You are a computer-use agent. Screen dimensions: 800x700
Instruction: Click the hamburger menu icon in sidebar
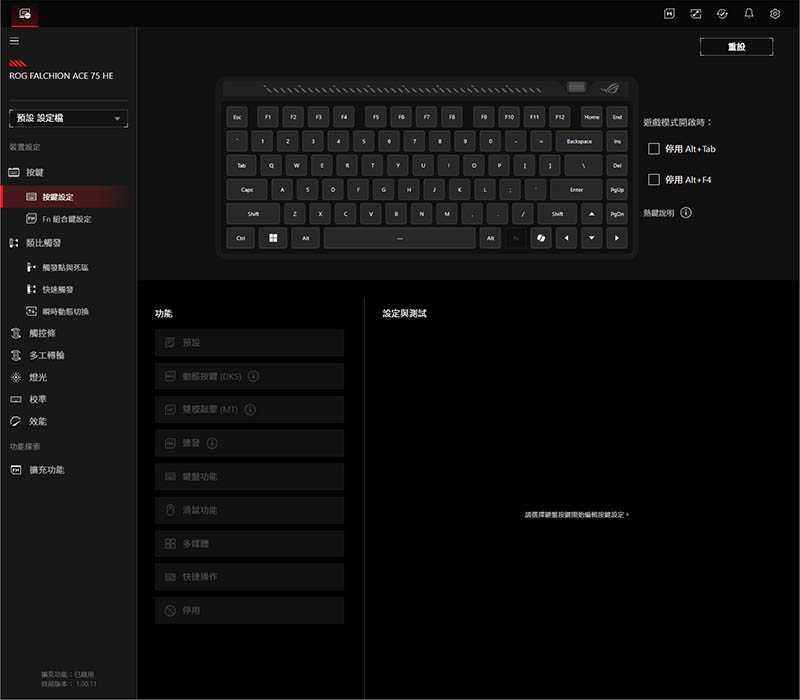point(14,41)
